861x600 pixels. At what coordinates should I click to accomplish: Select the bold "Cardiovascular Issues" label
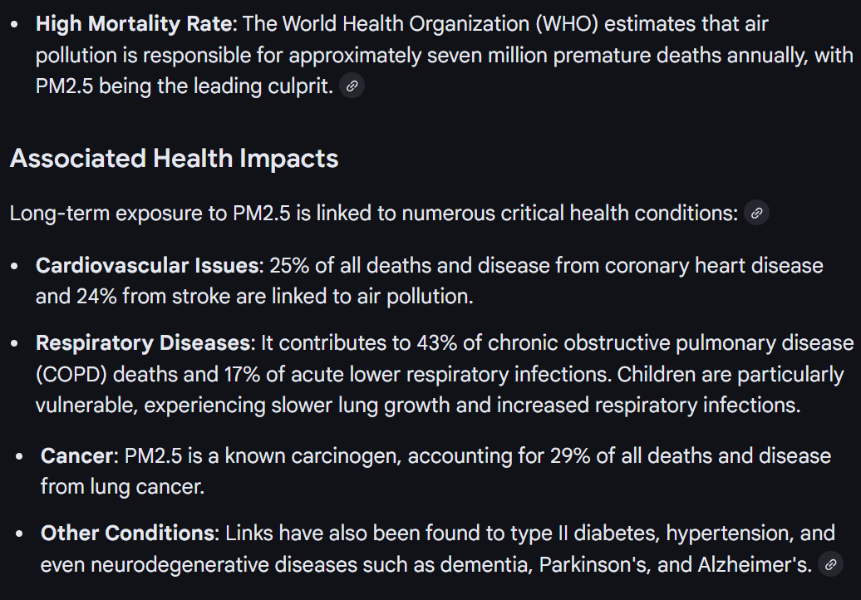(x=148, y=266)
